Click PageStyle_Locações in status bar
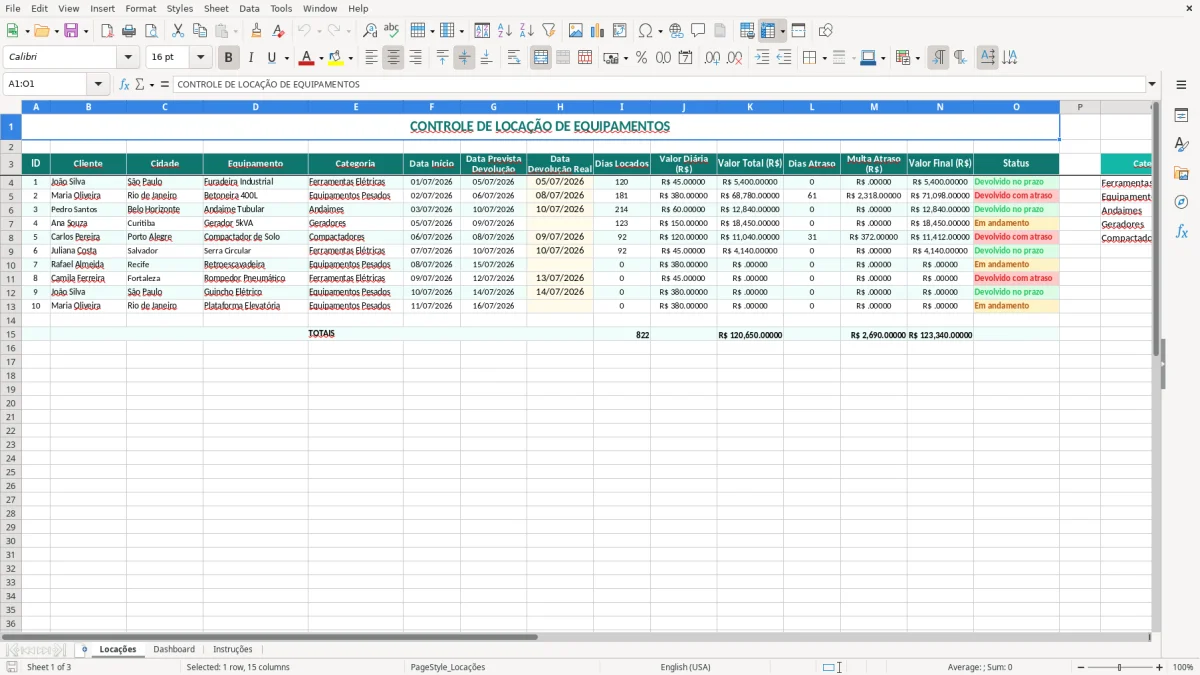 [x=448, y=667]
